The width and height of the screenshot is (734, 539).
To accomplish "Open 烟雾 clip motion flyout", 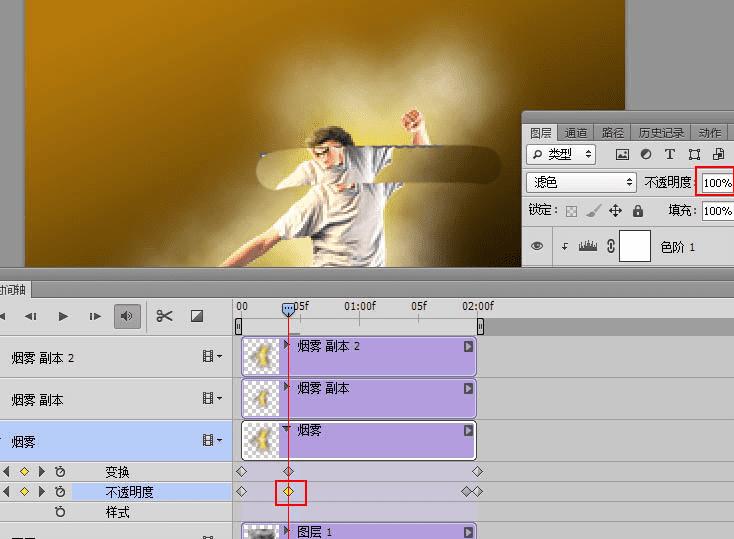I will pyautogui.click(x=468, y=430).
